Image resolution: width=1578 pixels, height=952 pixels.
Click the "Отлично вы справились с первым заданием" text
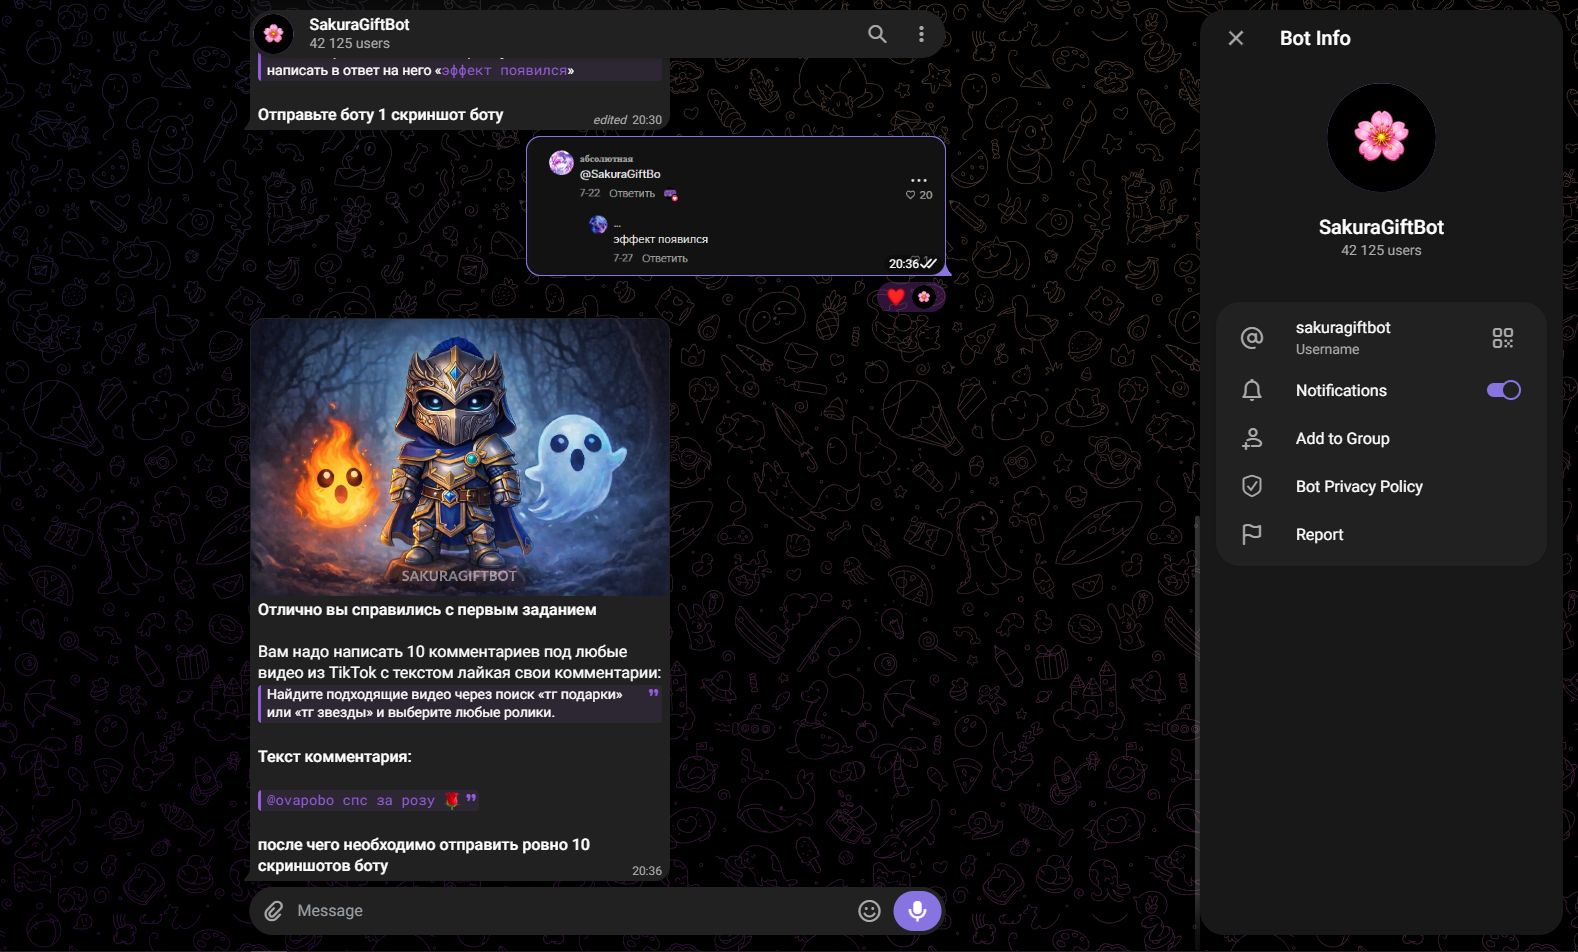tap(427, 610)
